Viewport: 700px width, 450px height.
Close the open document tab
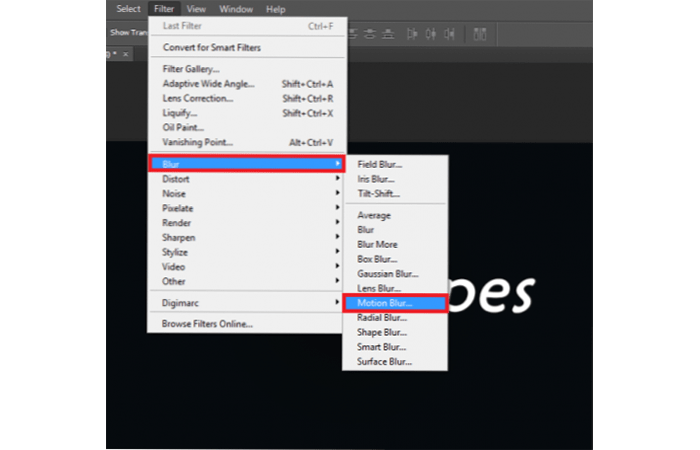[126, 54]
